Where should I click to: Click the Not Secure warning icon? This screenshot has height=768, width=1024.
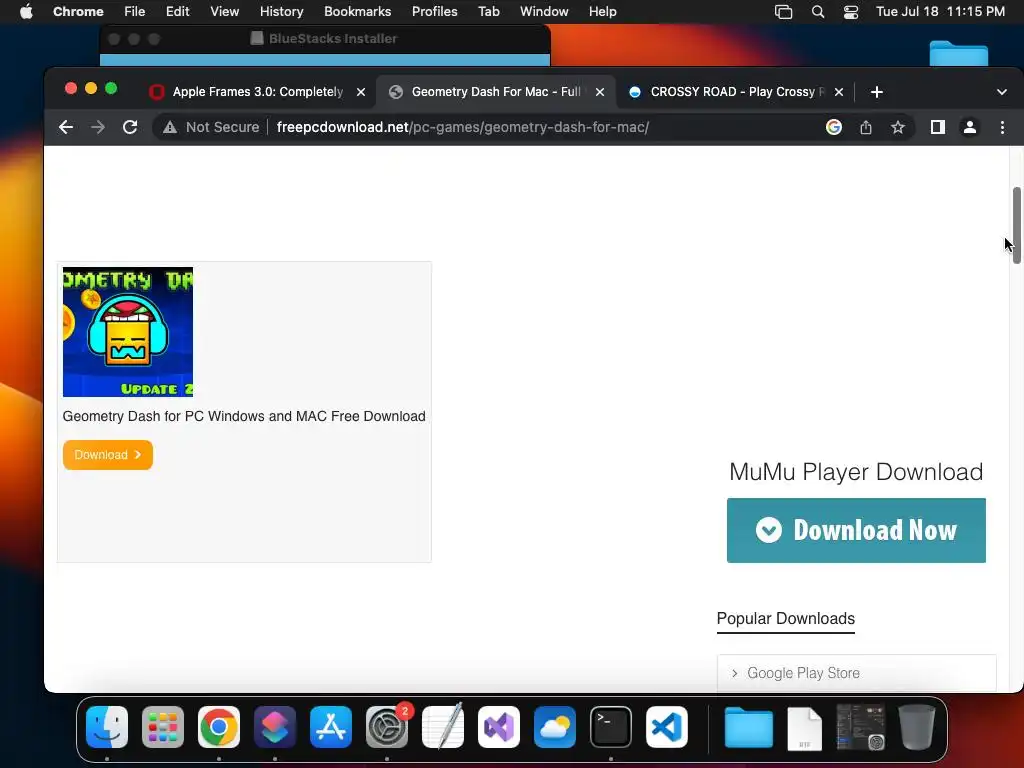[x=170, y=127]
